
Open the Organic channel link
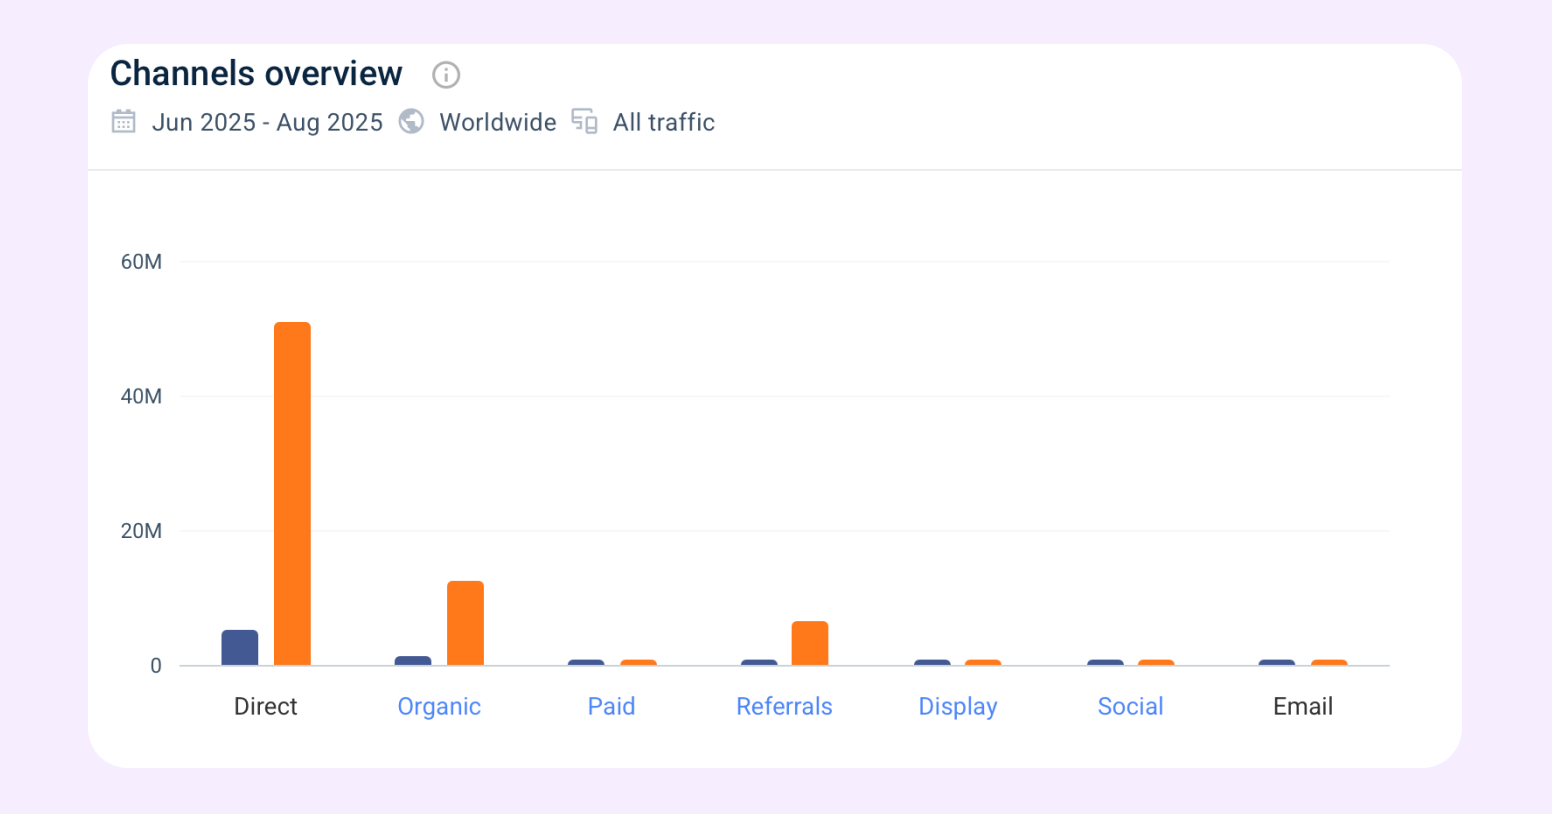pos(439,707)
